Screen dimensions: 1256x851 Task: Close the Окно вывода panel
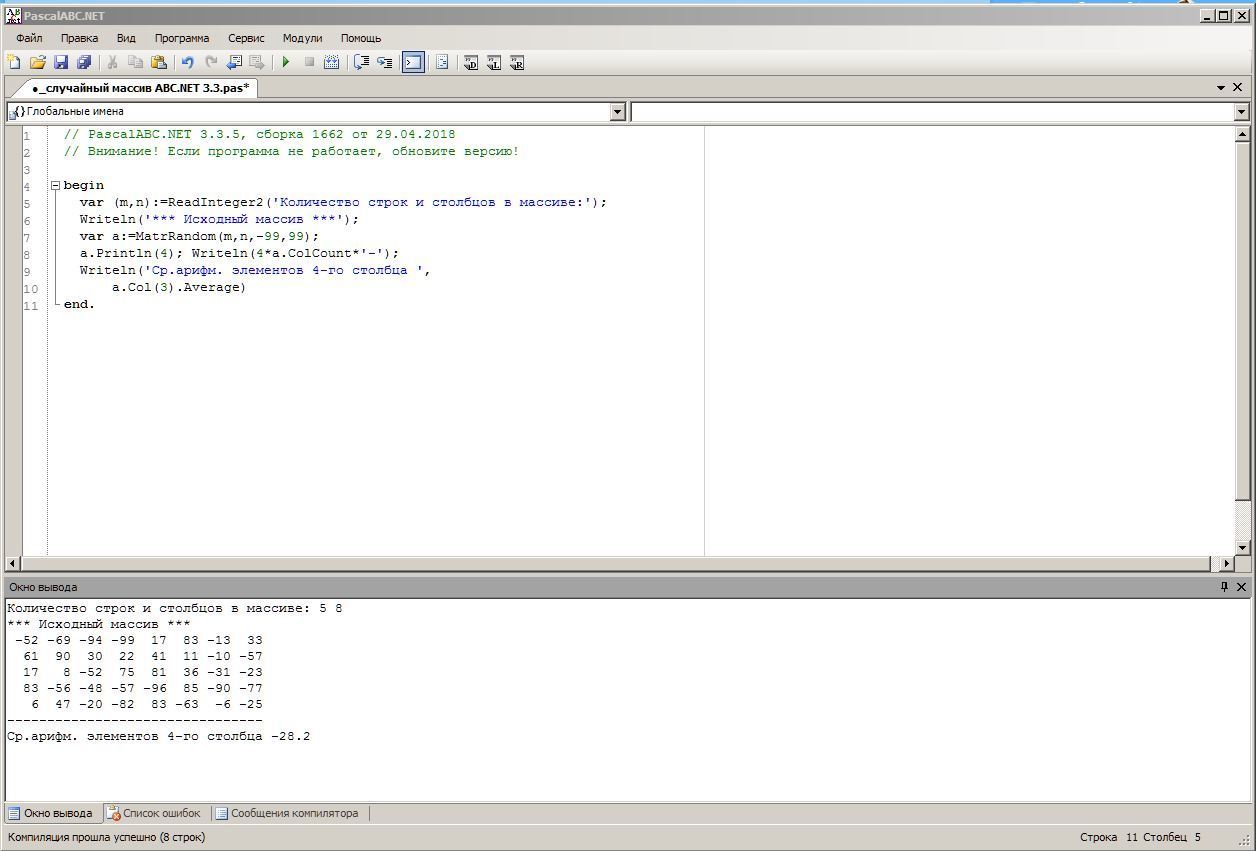click(1242, 587)
